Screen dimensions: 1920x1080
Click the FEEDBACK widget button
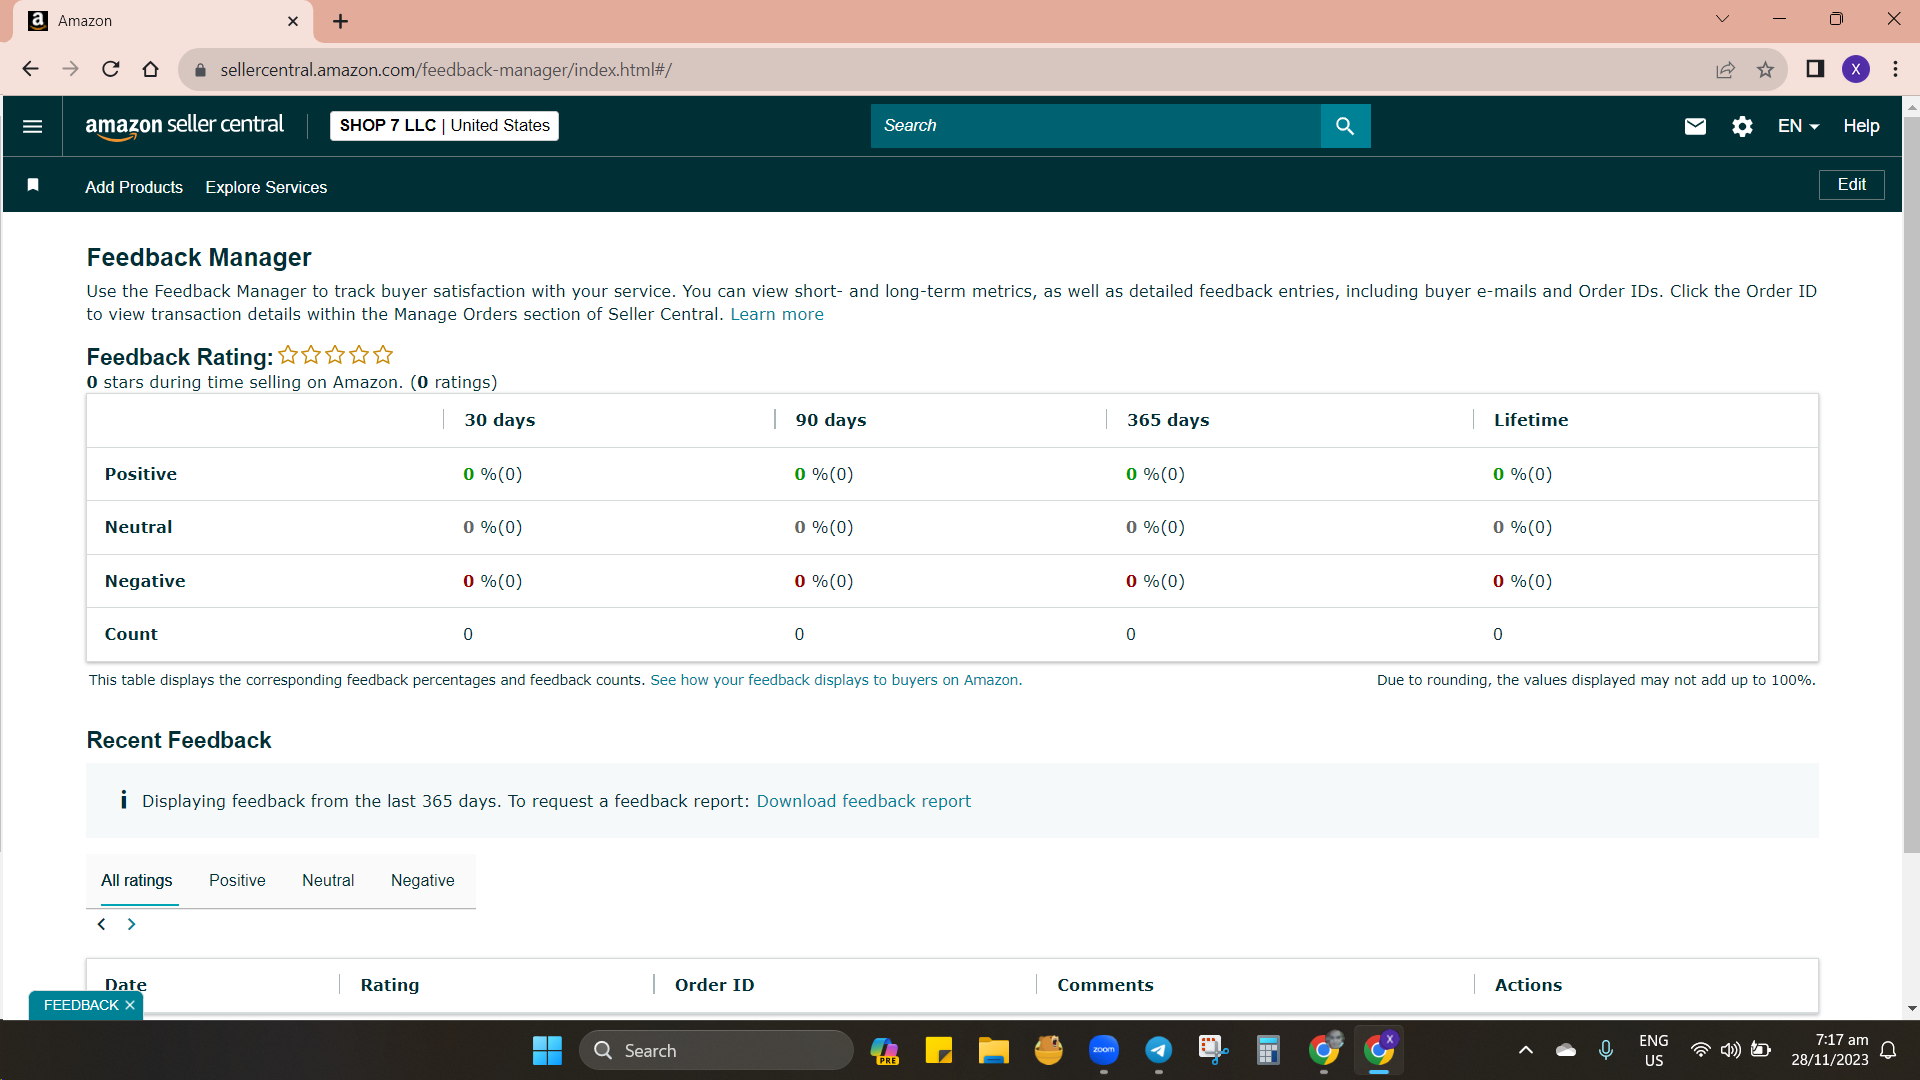coord(81,1005)
